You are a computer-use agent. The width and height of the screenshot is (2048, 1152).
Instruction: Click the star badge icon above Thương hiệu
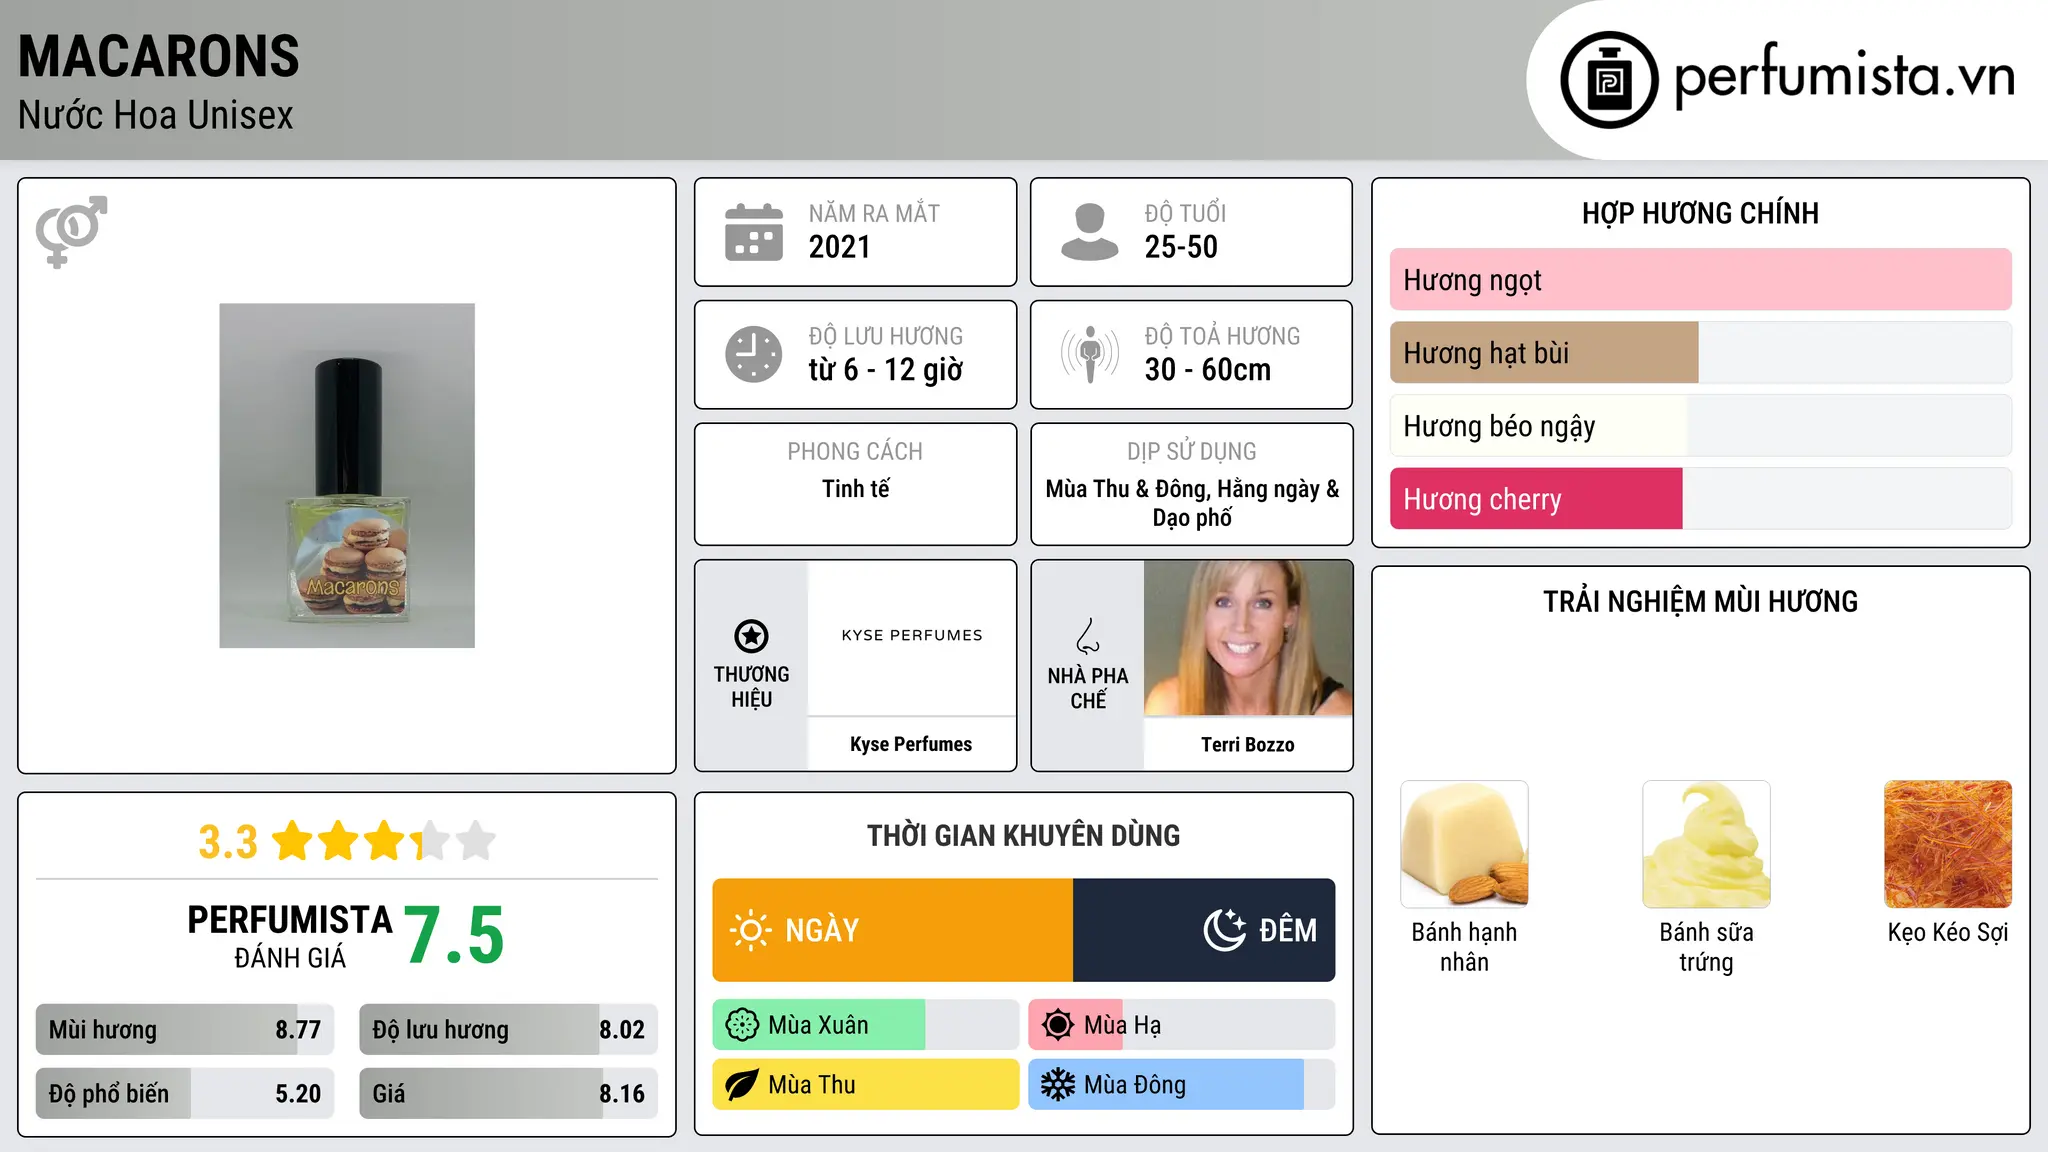(x=751, y=636)
